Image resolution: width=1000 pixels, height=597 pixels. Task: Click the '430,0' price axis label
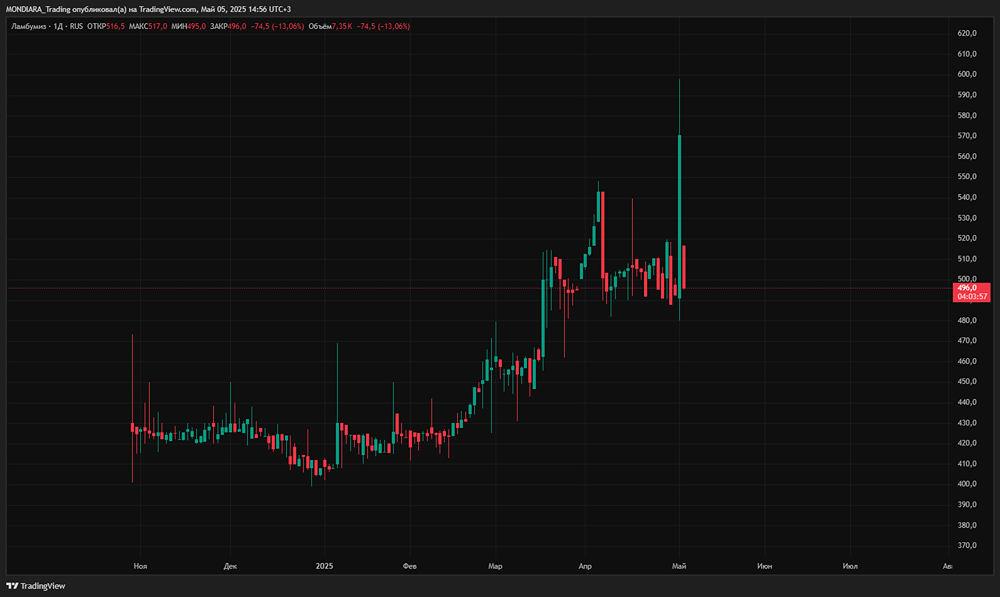(x=967, y=423)
